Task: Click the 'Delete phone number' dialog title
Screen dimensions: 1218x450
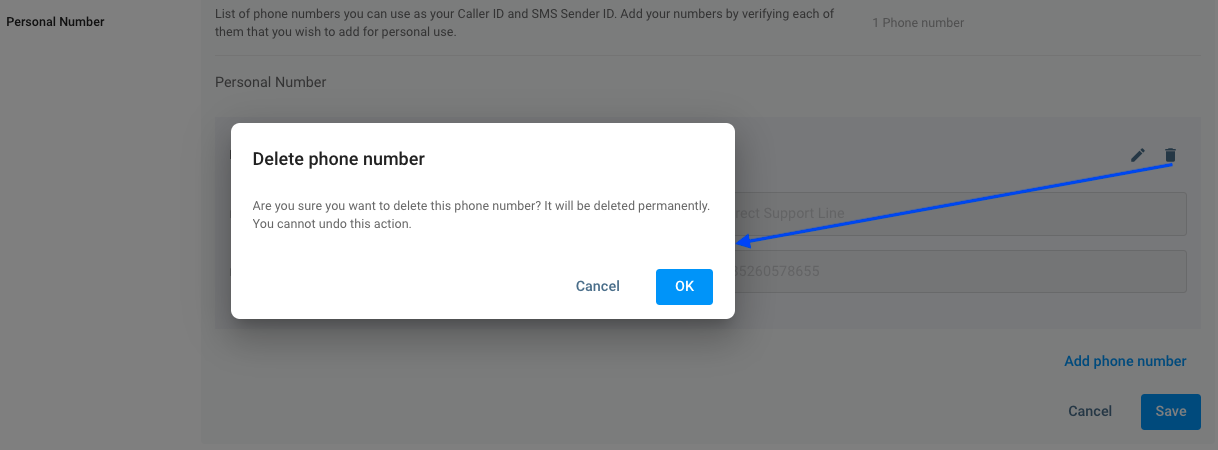Action: (338, 159)
